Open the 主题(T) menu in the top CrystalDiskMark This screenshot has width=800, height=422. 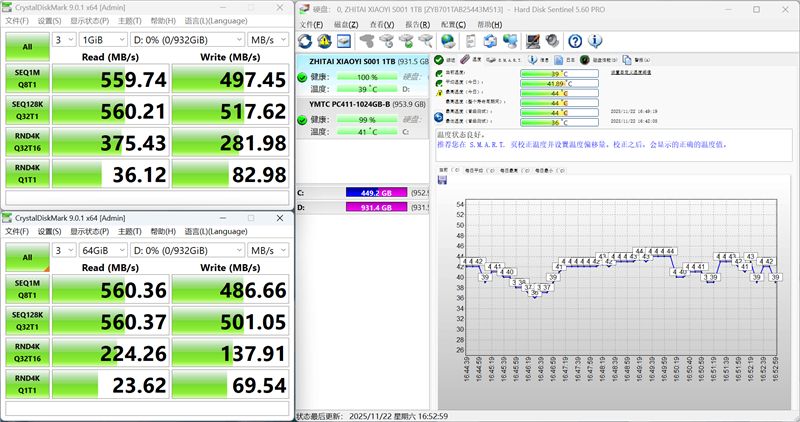128,20
